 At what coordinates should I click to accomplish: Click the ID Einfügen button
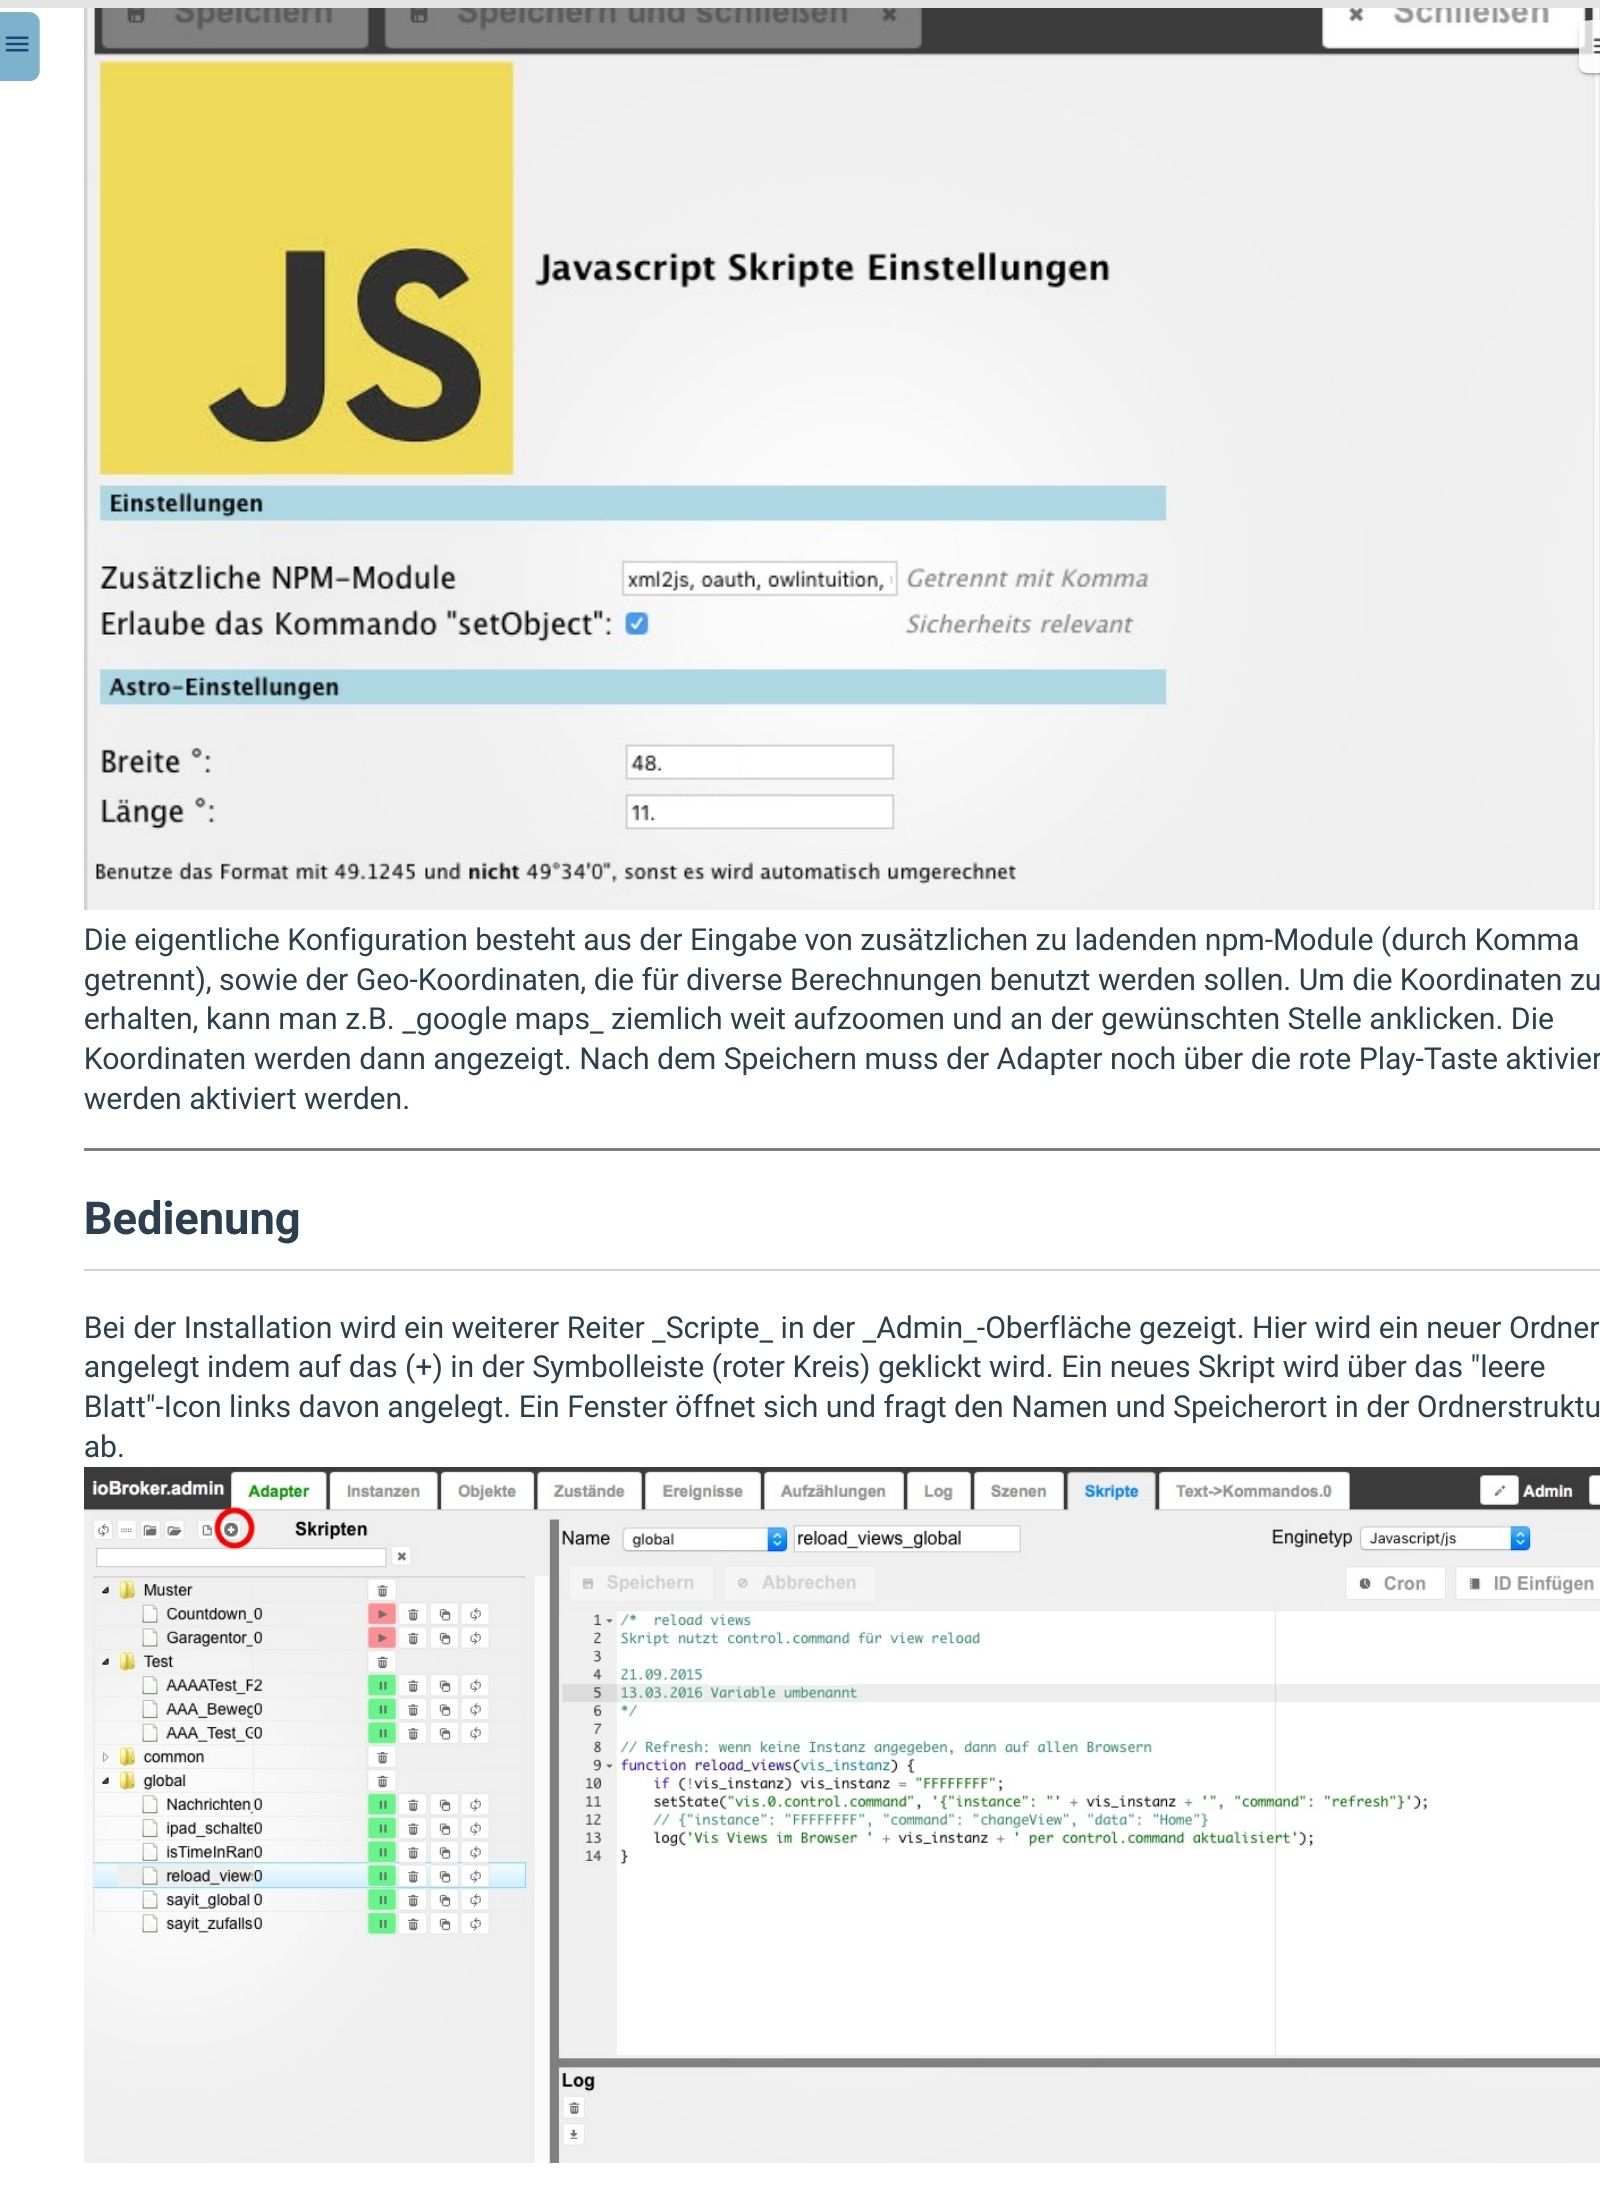(x=1532, y=1584)
